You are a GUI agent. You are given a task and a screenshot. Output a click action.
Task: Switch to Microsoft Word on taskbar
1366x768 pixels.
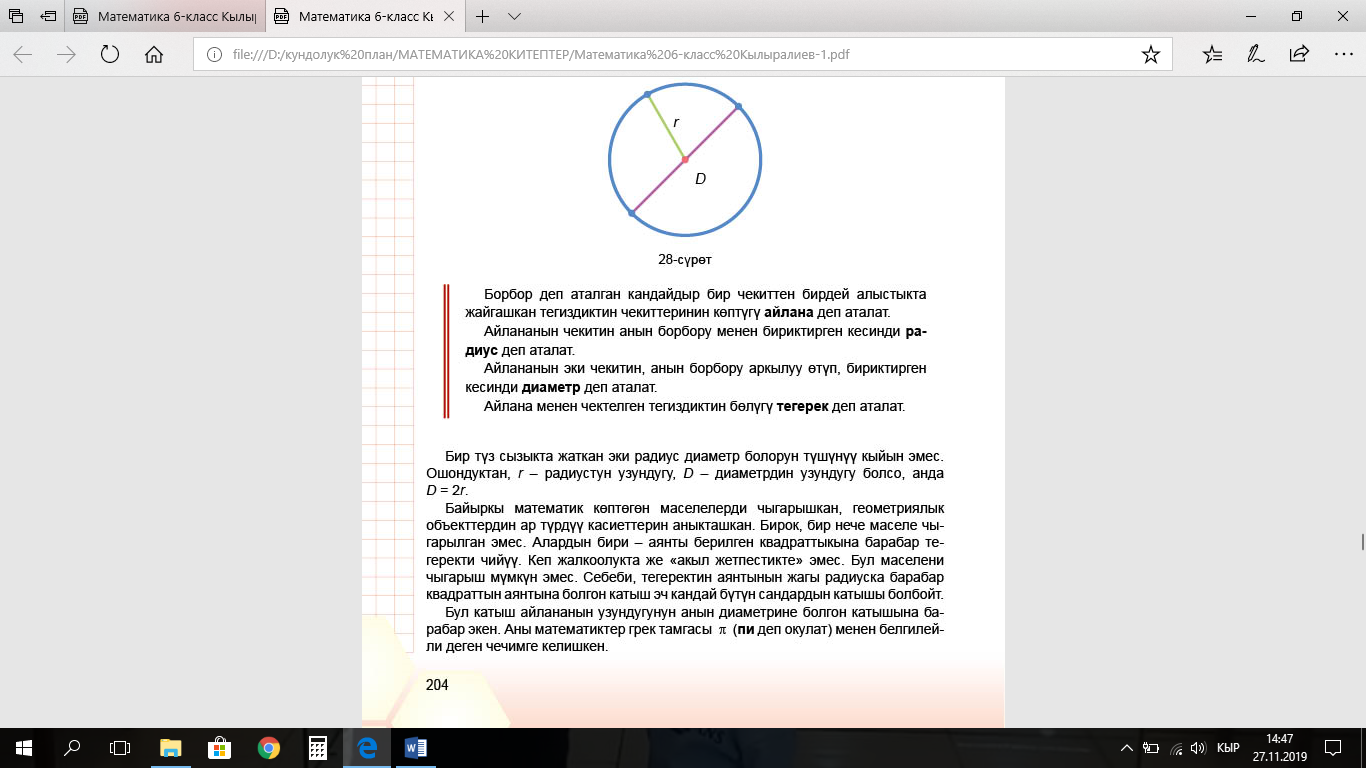point(415,747)
